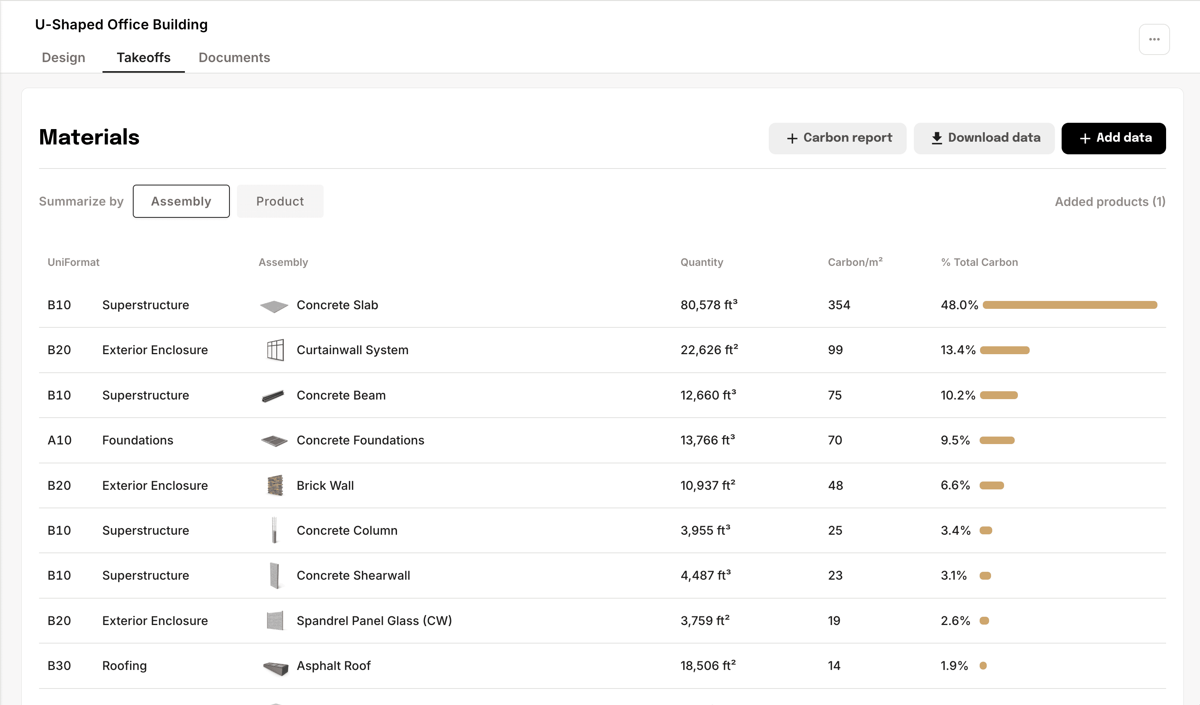Generate a Carbon report
The image size is (1200, 705).
tap(838, 138)
